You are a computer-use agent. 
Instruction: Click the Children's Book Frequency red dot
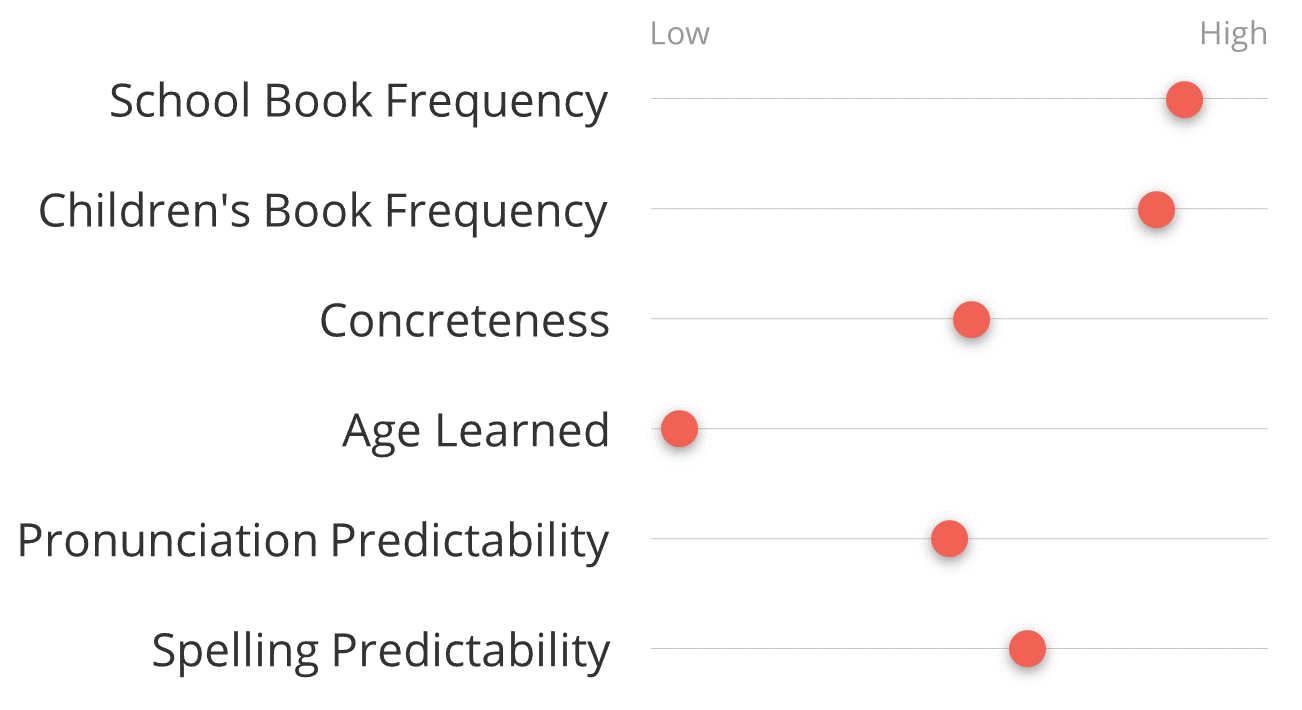coord(1156,209)
